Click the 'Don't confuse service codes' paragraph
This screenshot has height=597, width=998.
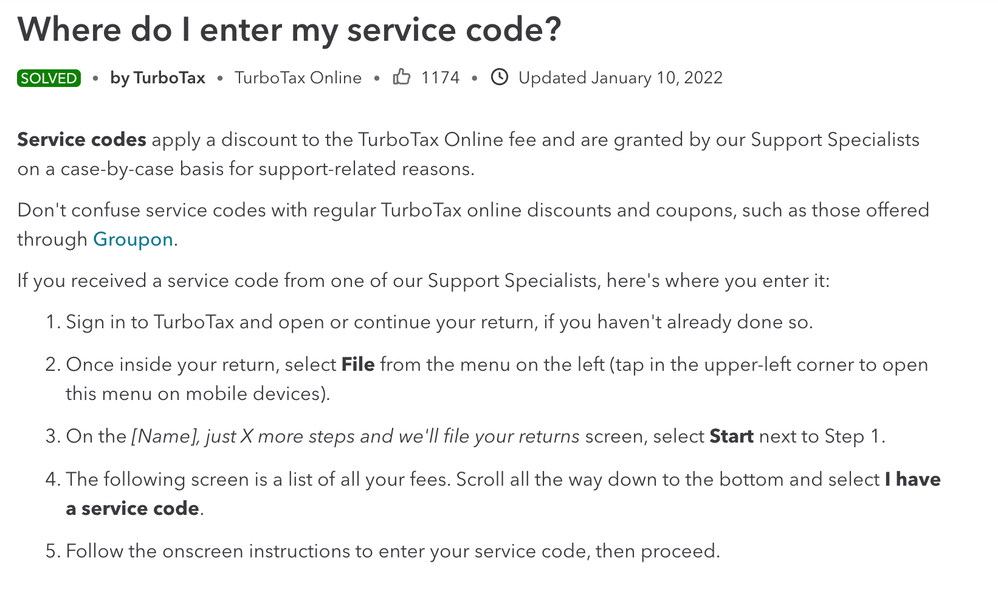(x=473, y=225)
